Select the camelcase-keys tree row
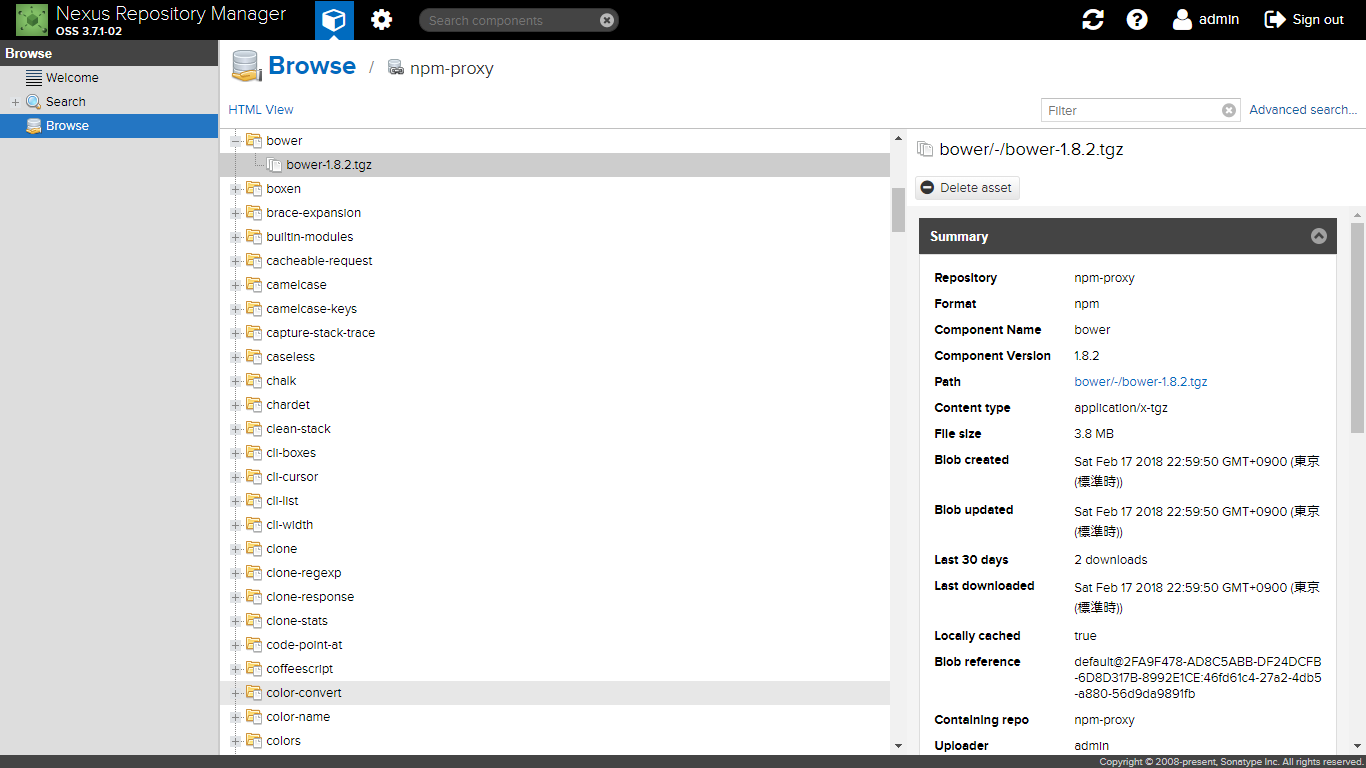This screenshot has width=1366, height=768. (555, 309)
